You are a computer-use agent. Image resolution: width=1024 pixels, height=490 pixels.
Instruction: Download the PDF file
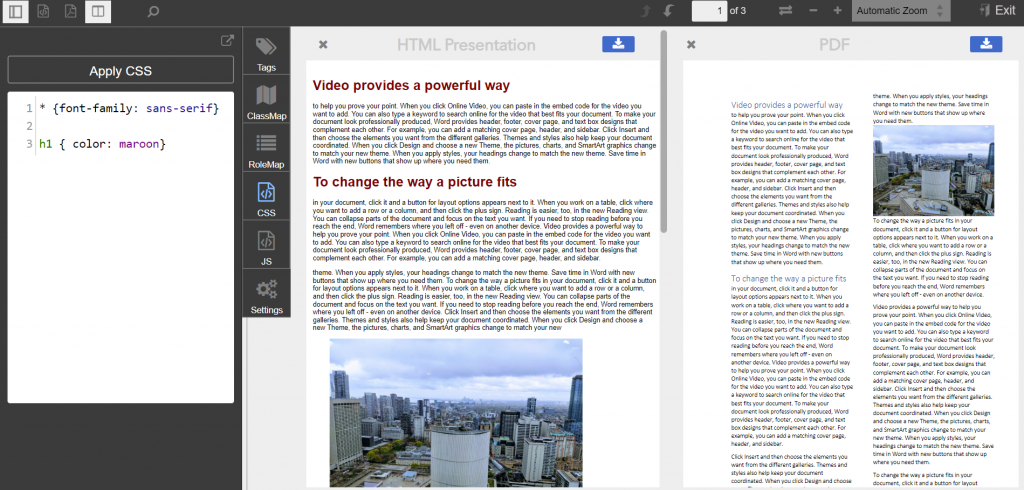click(x=986, y=44)
